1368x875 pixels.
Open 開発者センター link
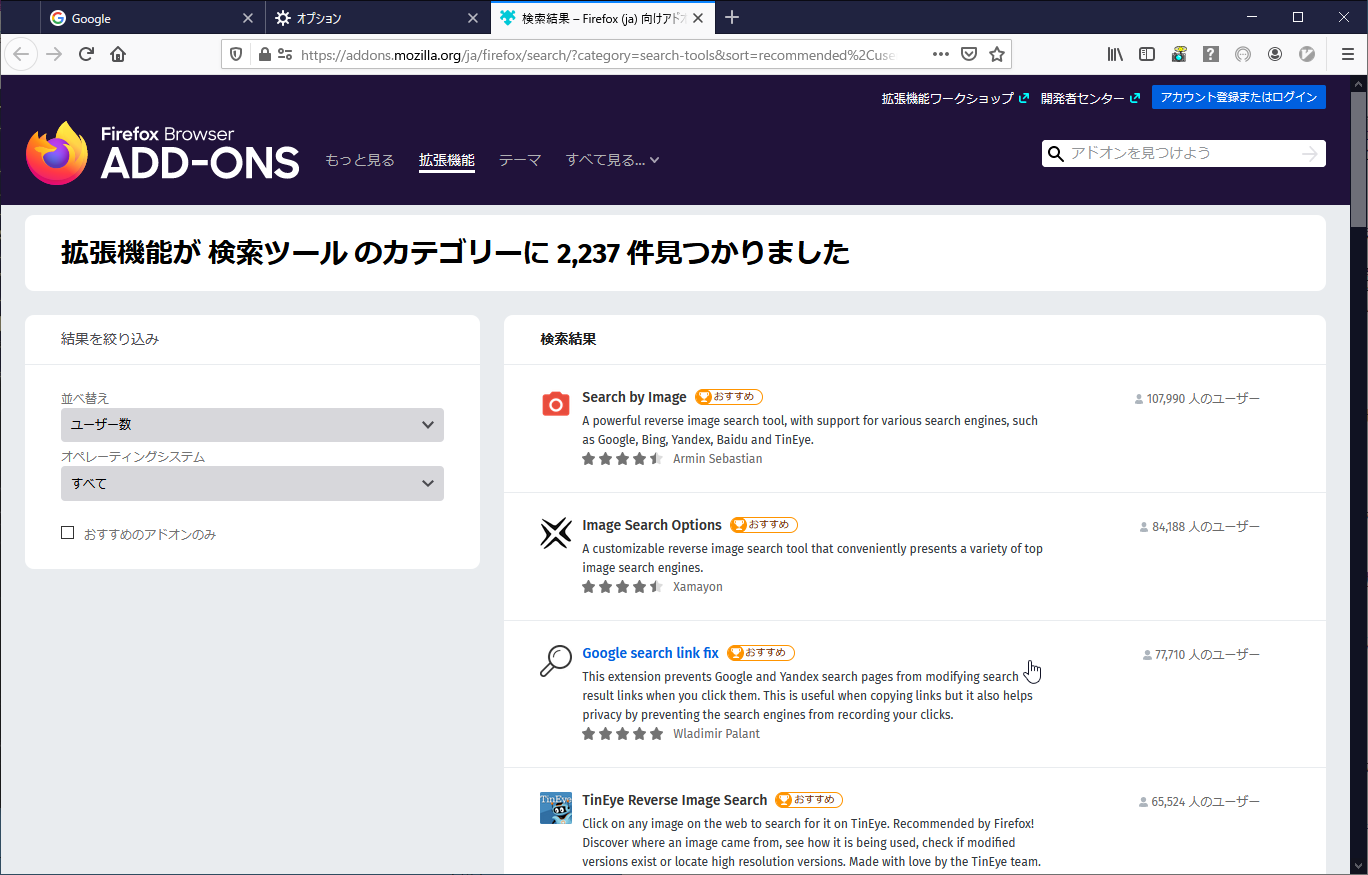tap(1090, 98)
